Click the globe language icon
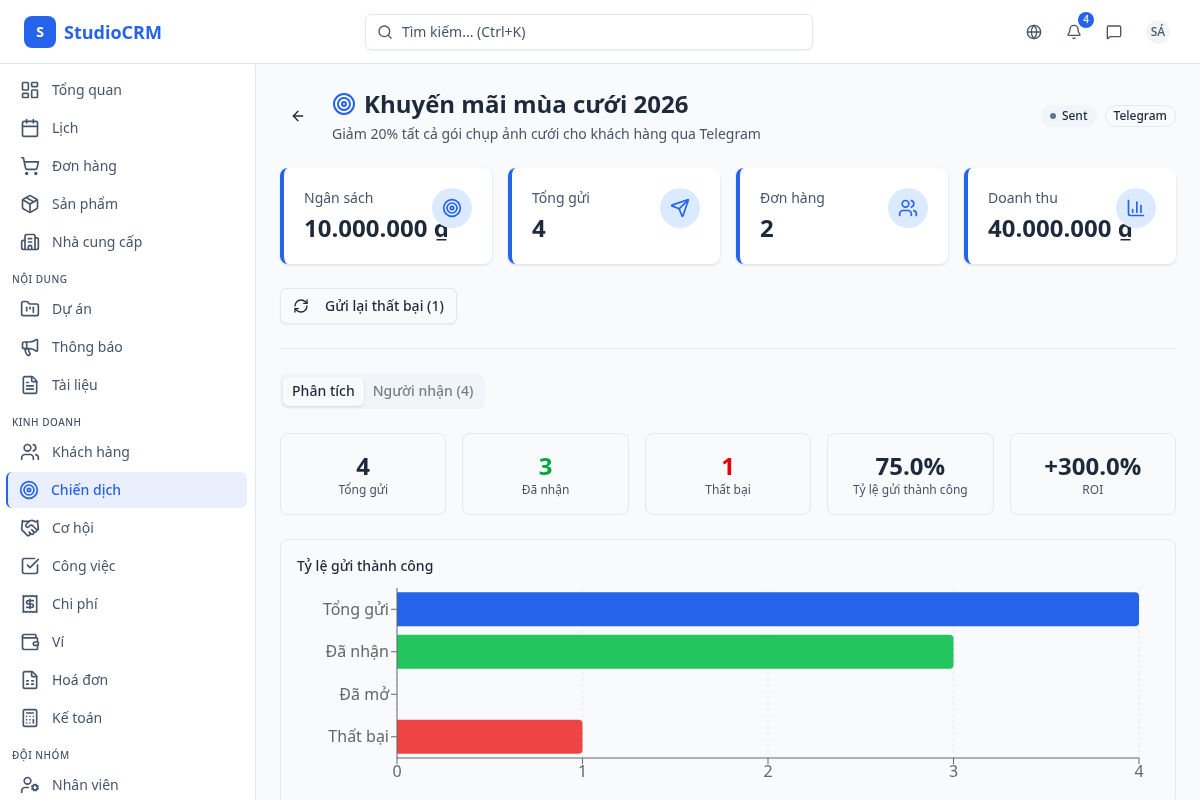Viewport: 1200px width, 800px height. 1033,32
